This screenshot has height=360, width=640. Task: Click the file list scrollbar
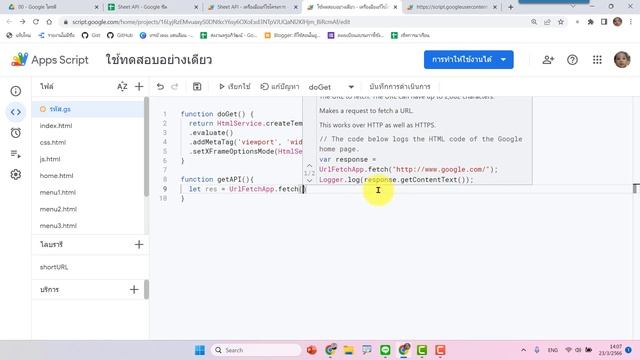(146, 147)
